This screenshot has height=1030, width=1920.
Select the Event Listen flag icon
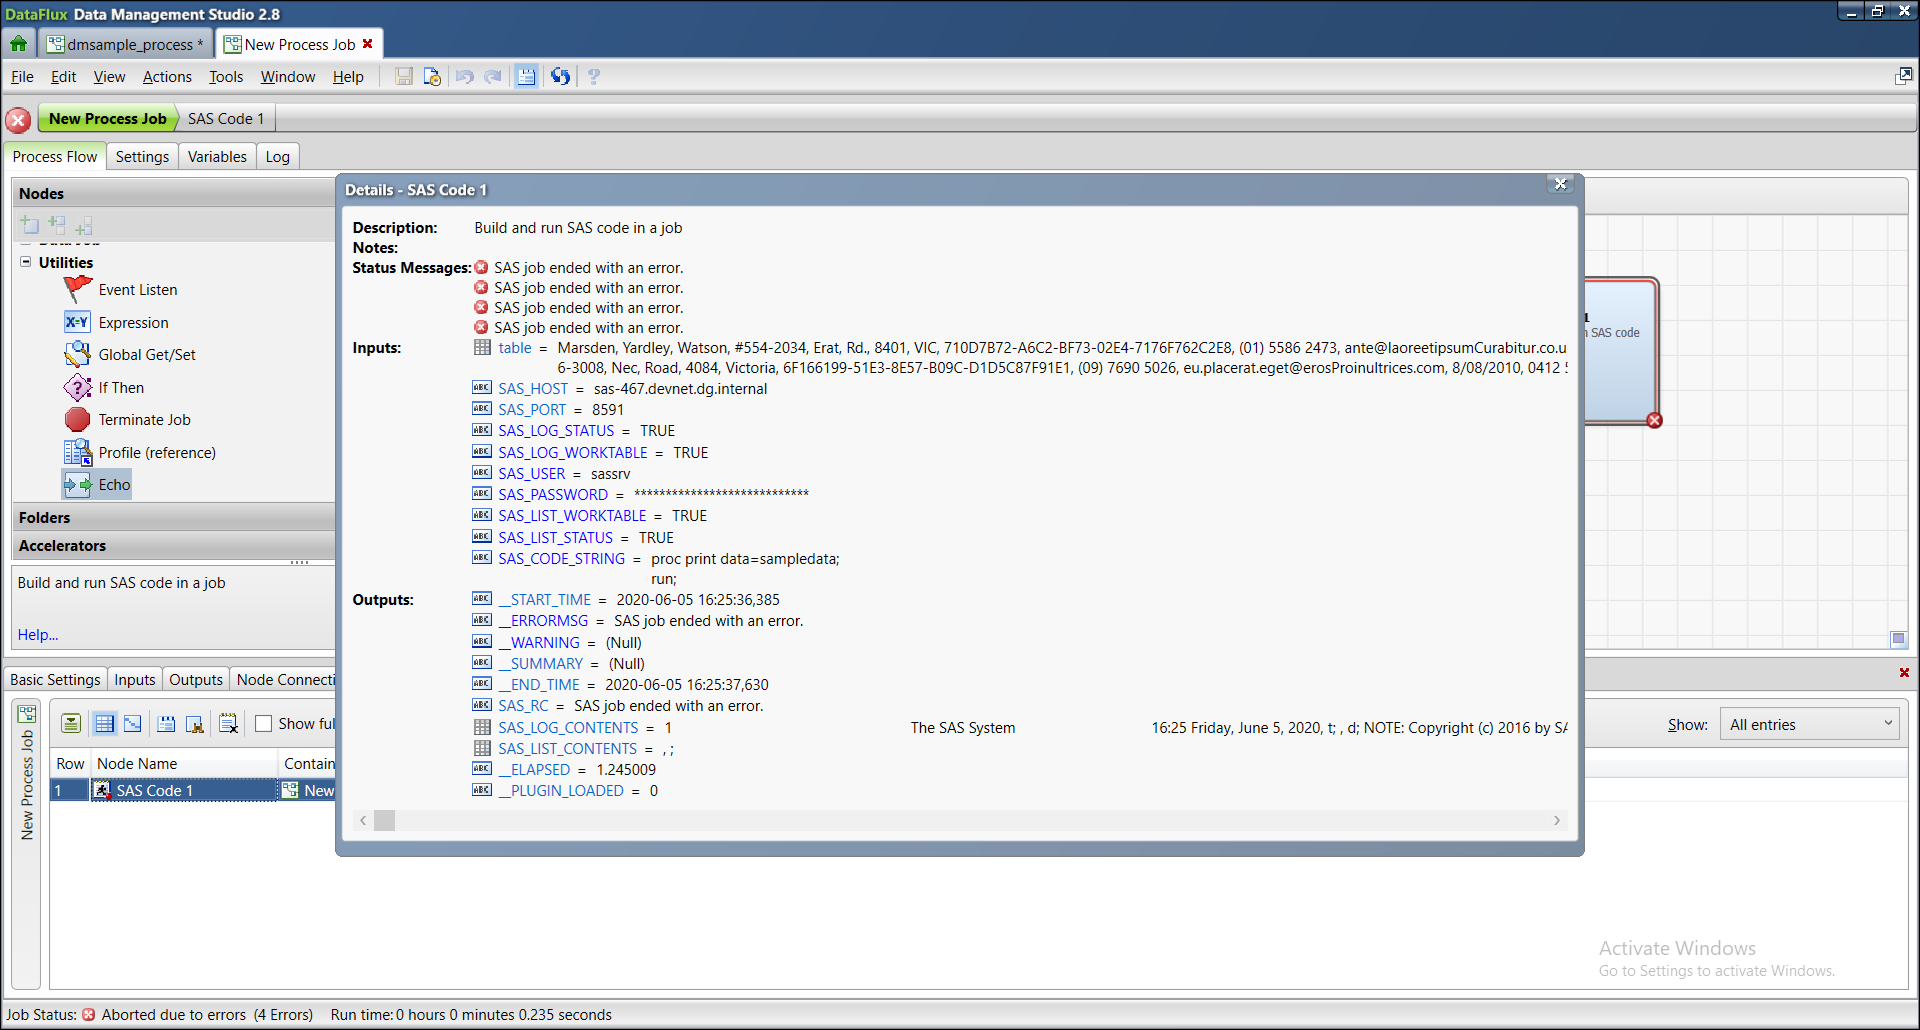[77, 289]
